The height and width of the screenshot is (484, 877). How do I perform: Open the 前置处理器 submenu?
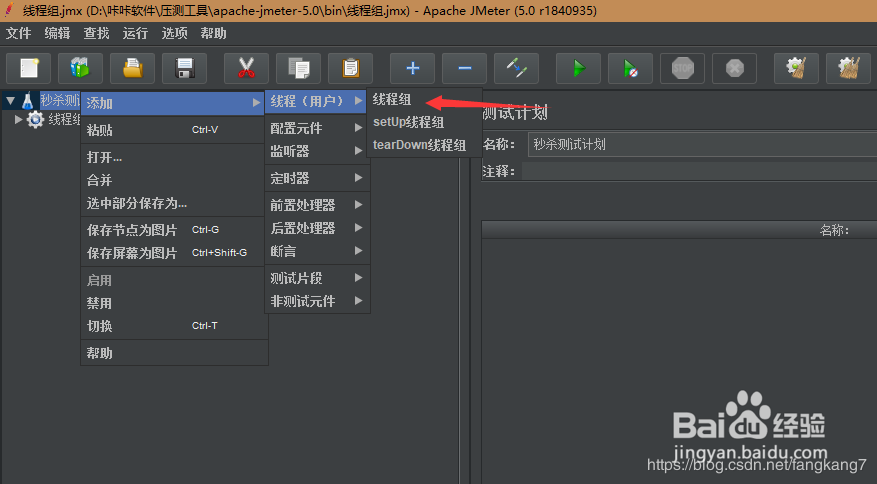(x=317, y=205)
